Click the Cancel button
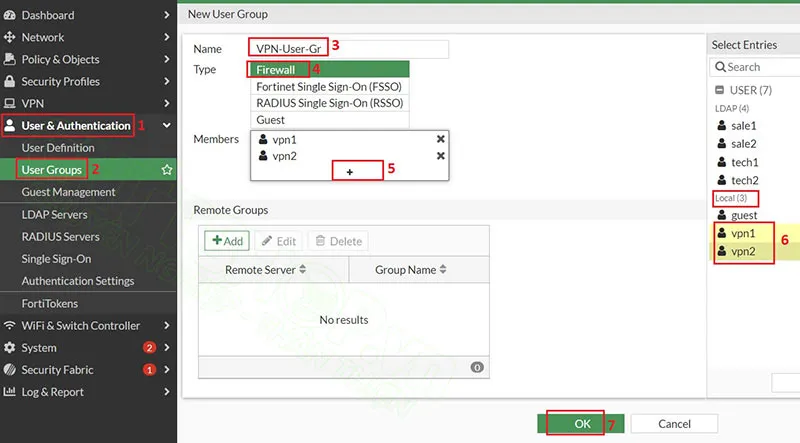The height and width of the screenshot is (443, 800). point(674,424)
